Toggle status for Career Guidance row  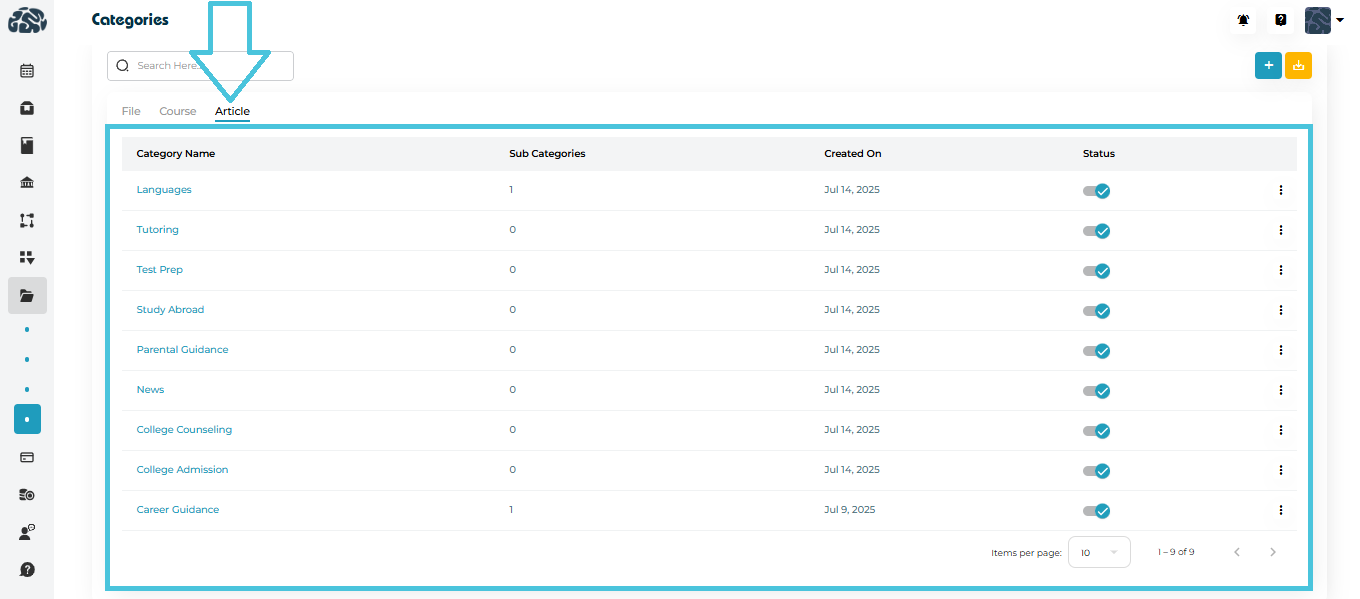point(1096,511)
